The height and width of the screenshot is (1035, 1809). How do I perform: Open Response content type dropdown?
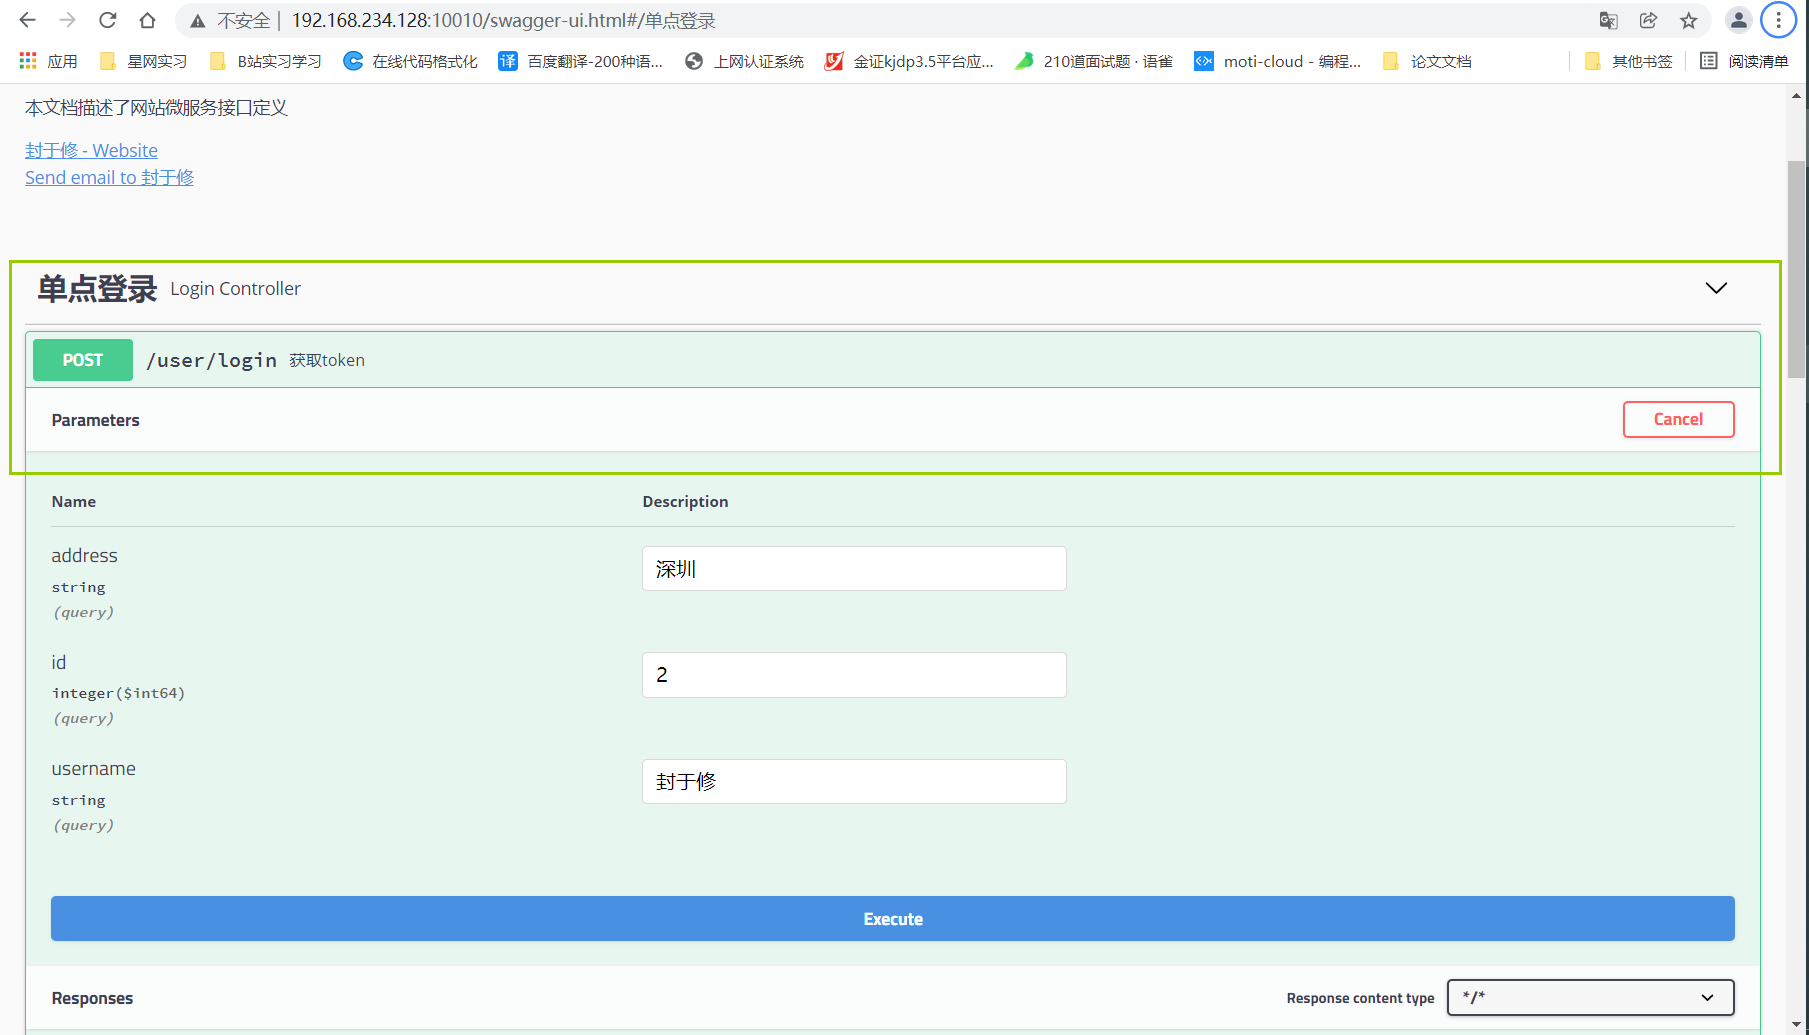click(1590, 997)
